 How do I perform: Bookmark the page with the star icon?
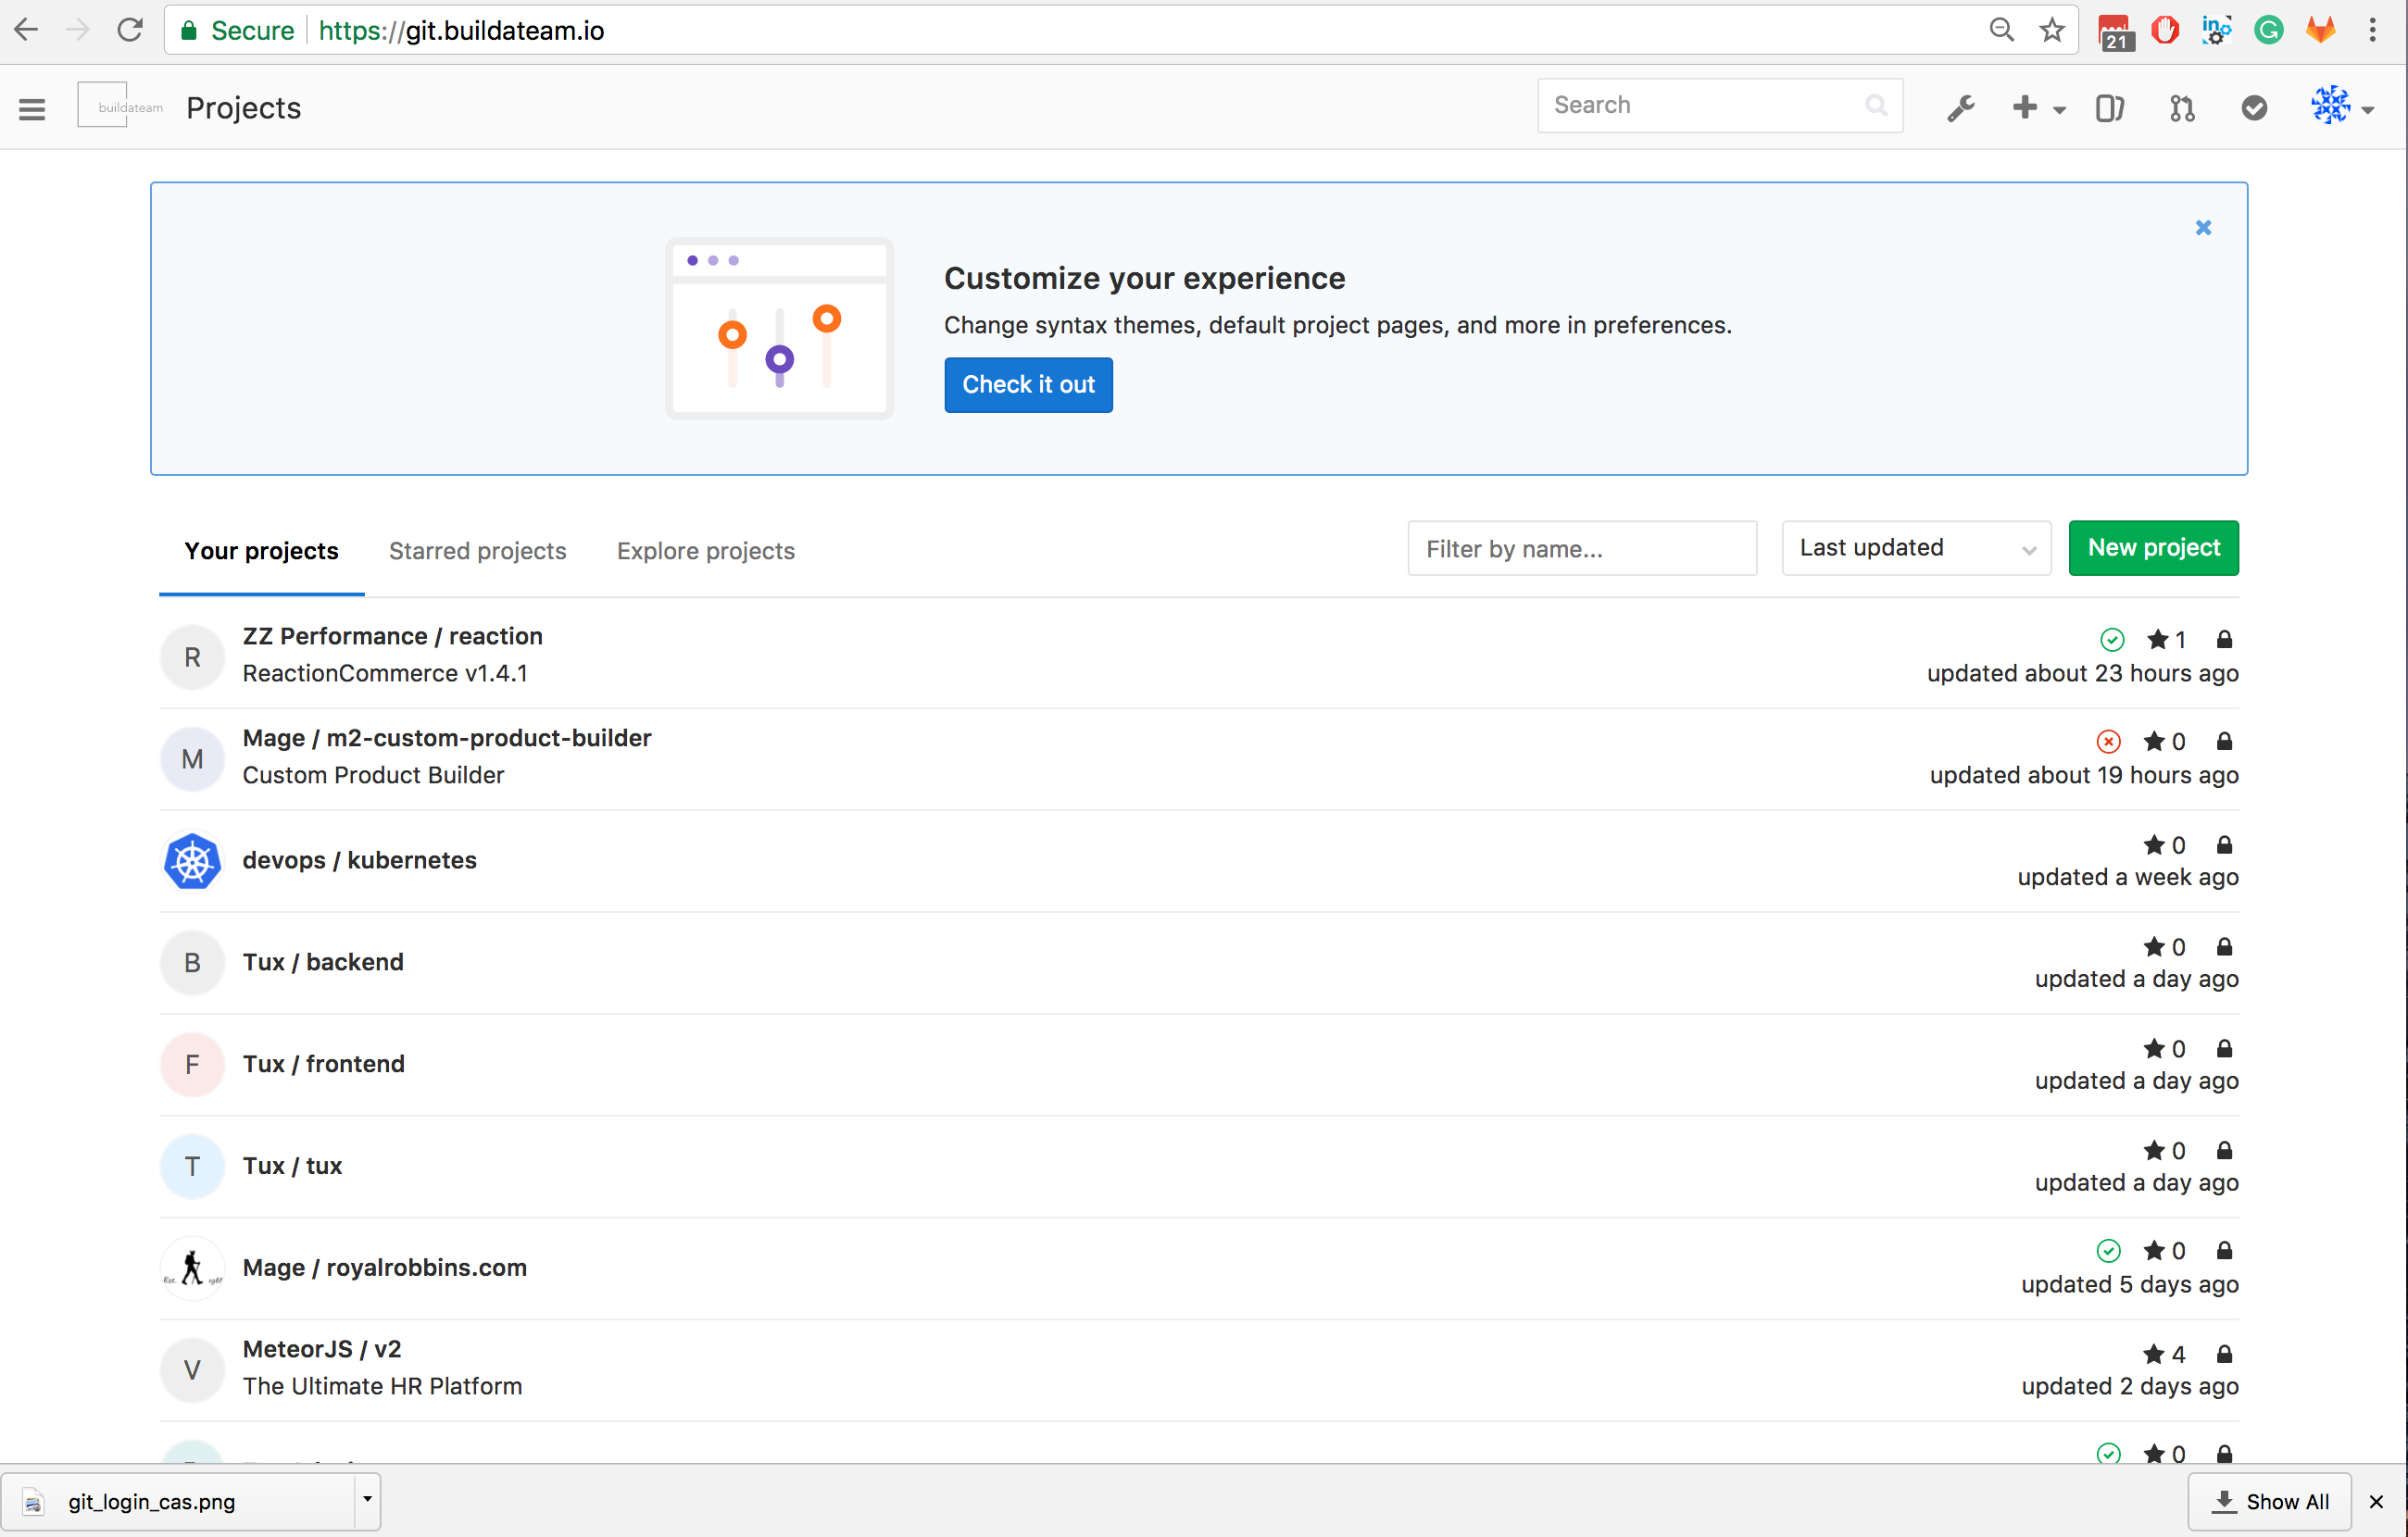(x=2052, y=30)
